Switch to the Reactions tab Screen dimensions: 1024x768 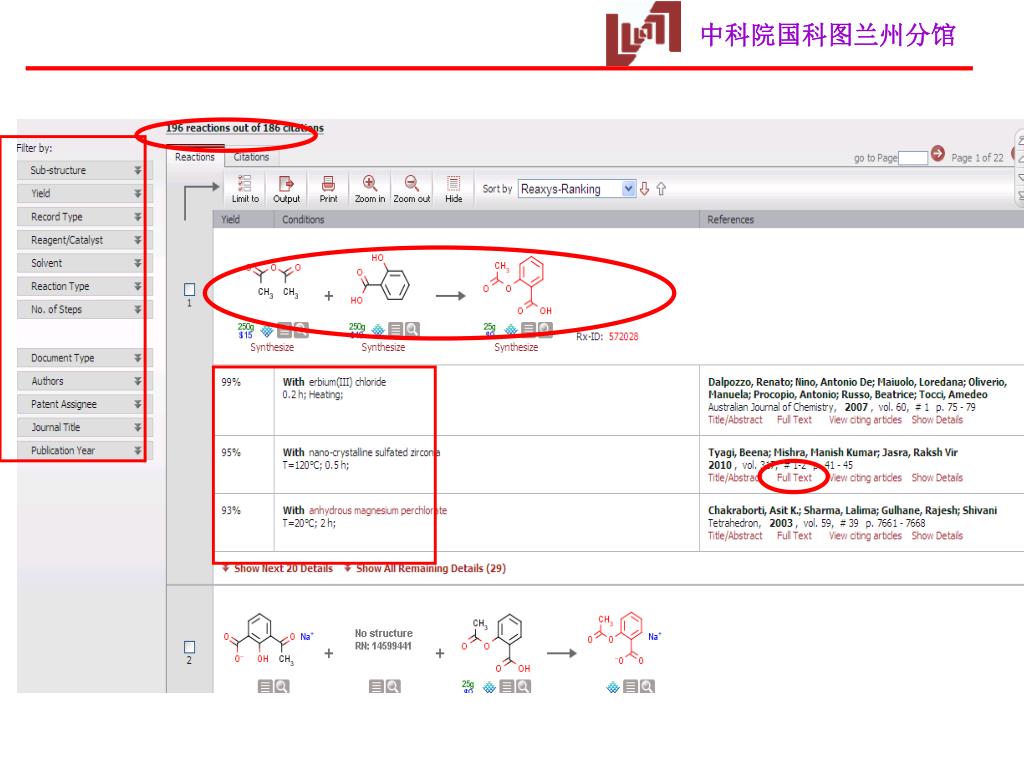pos(195,157)
